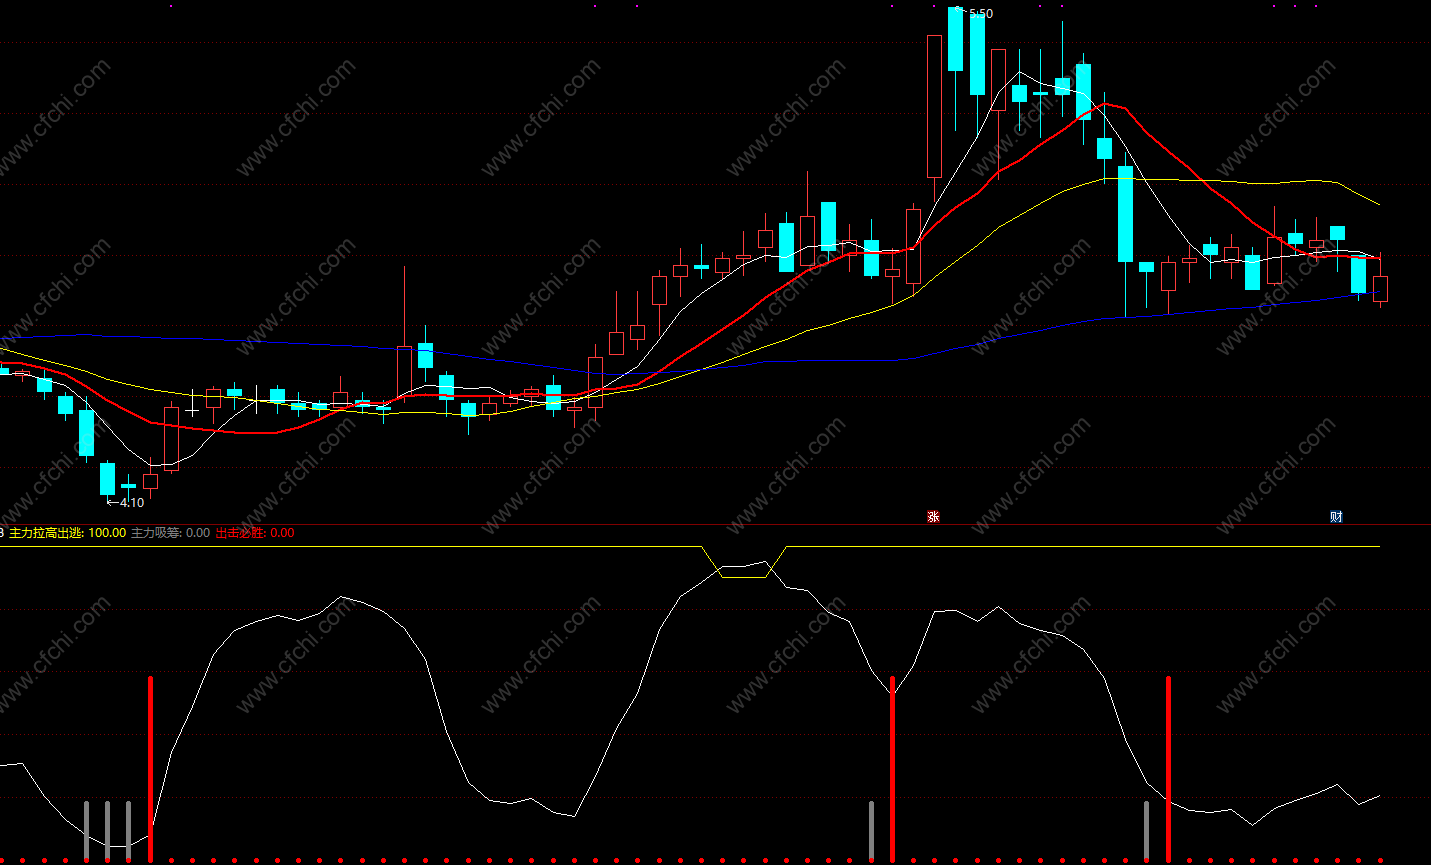This screenshot has height=865, width=1431.
Task: Click the middle red signal bar
Action: pos(892,768)
